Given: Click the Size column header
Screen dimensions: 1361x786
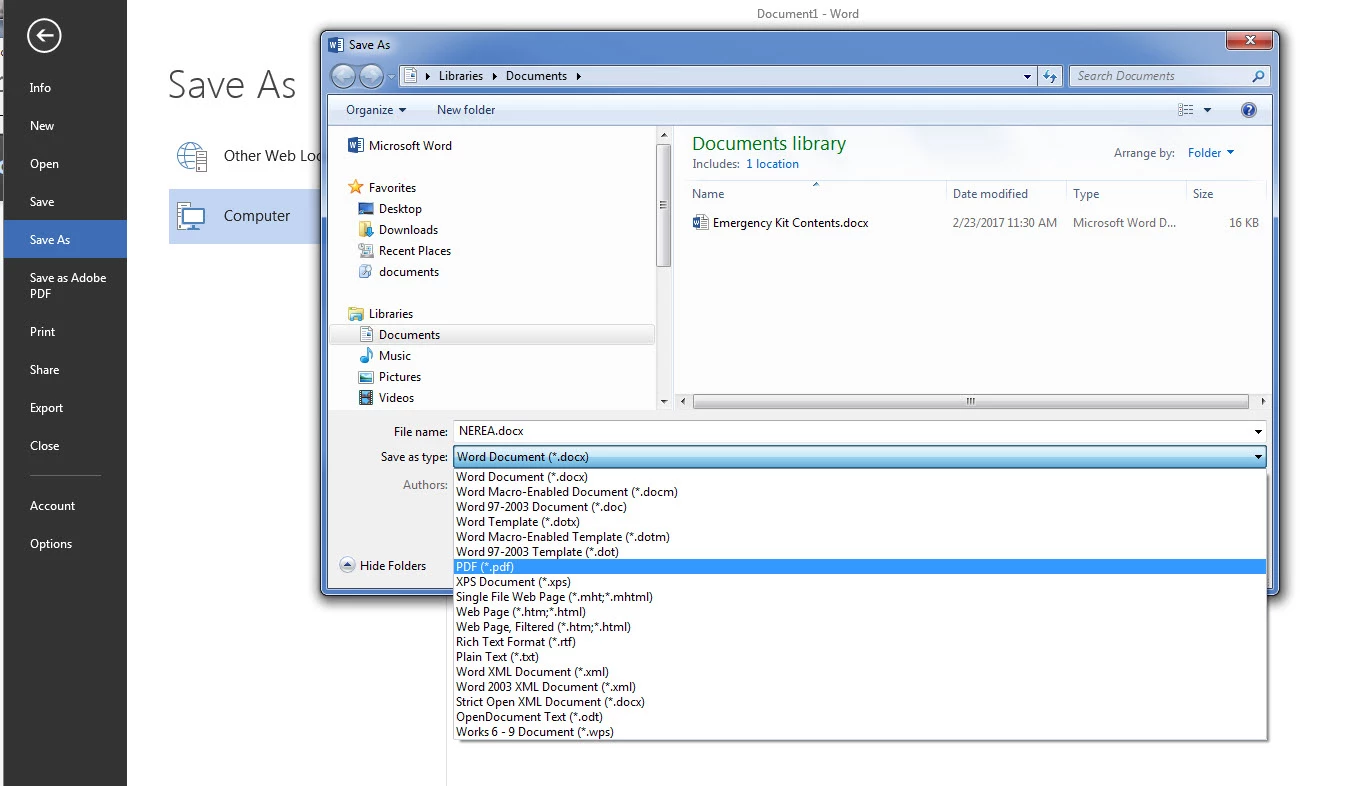Looking at the screenshot, I should pos(1226,194).
